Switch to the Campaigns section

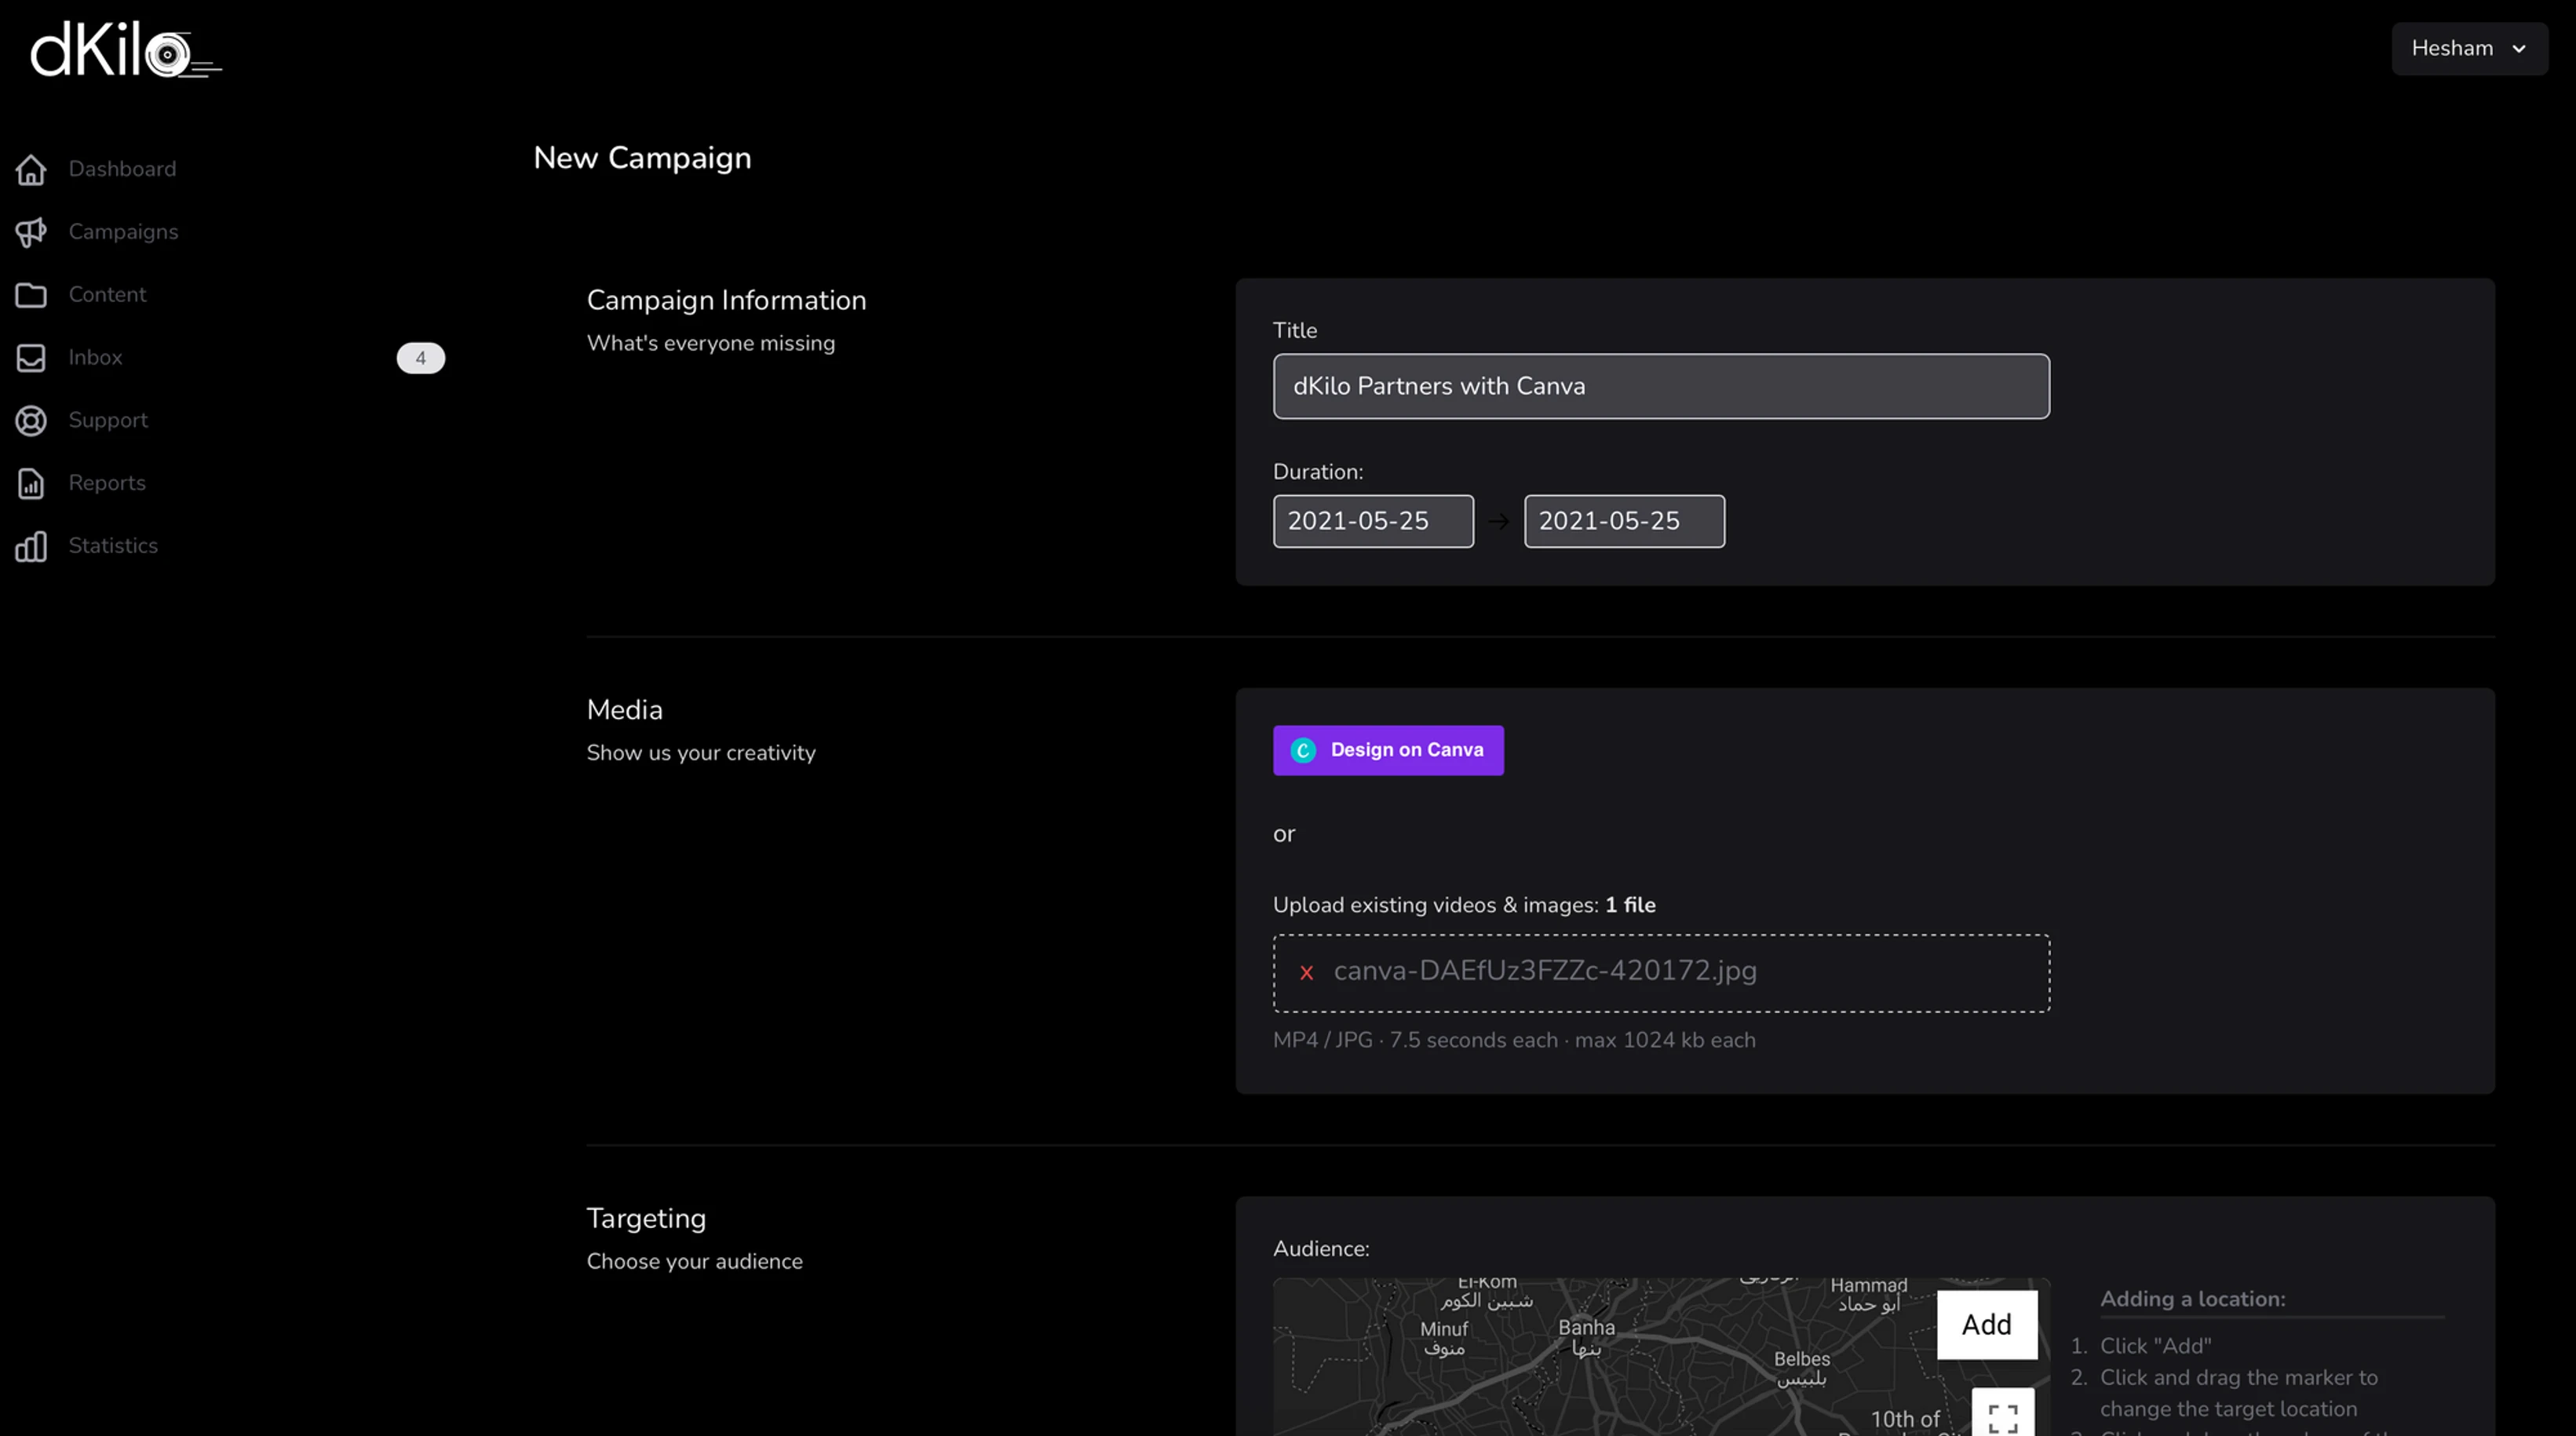(x=123, y=232)
